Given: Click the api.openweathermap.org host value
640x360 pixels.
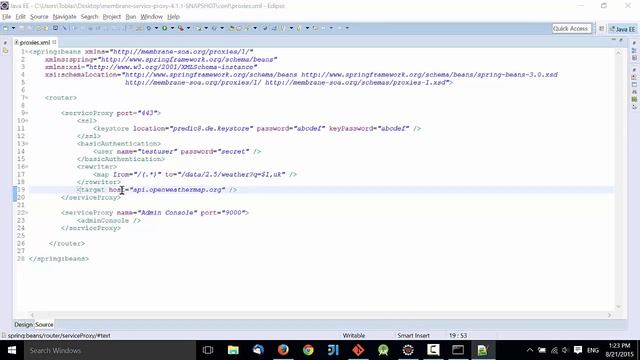Looking at the screenshot, I should coord(177,190).
